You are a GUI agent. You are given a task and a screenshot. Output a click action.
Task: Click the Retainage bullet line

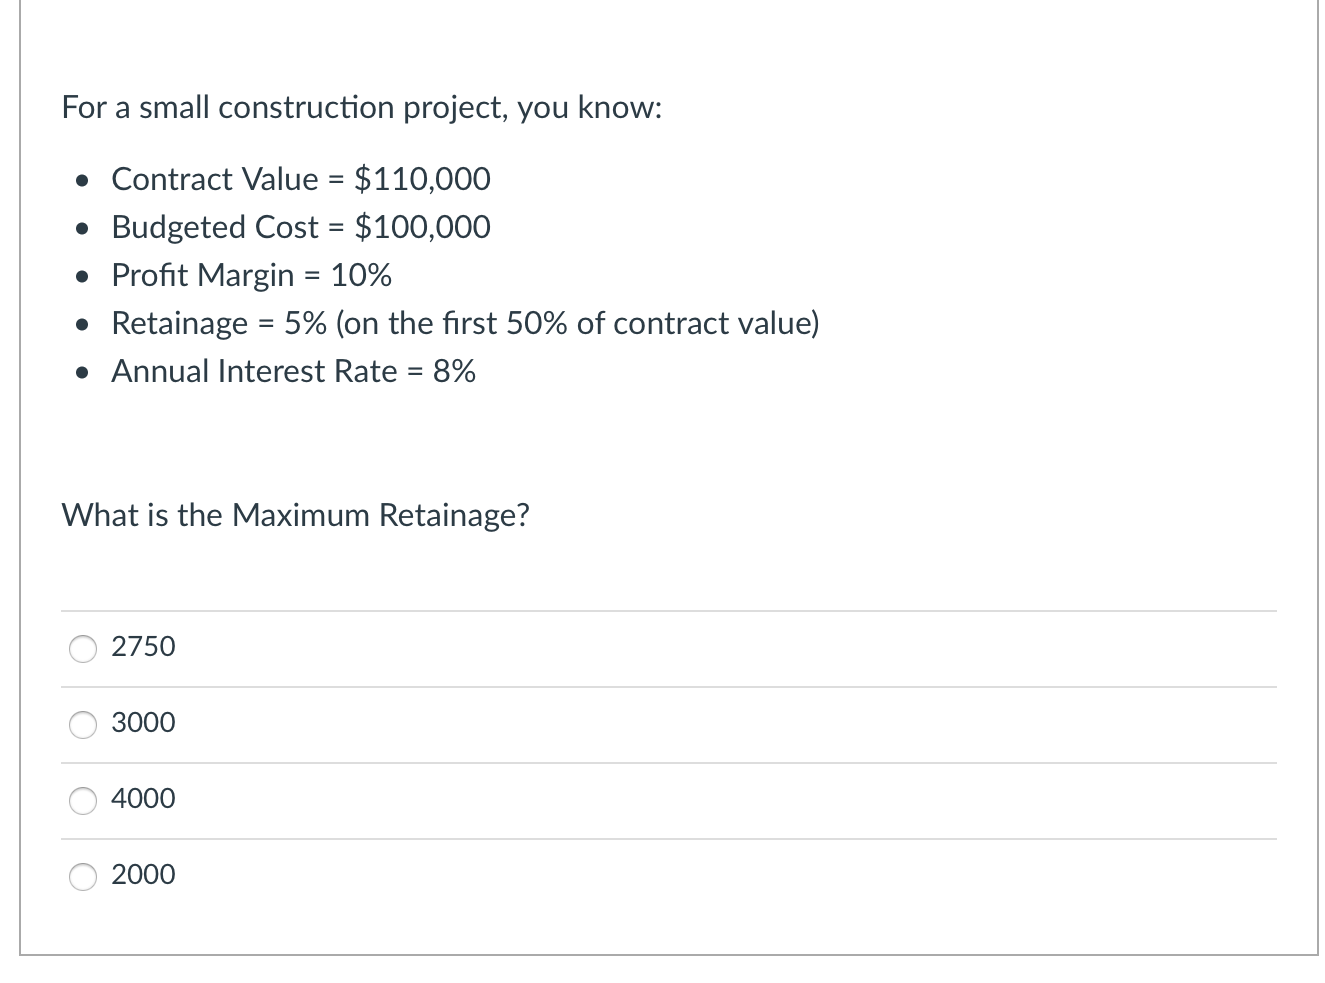pyautogui.click(x=465, y=323)
